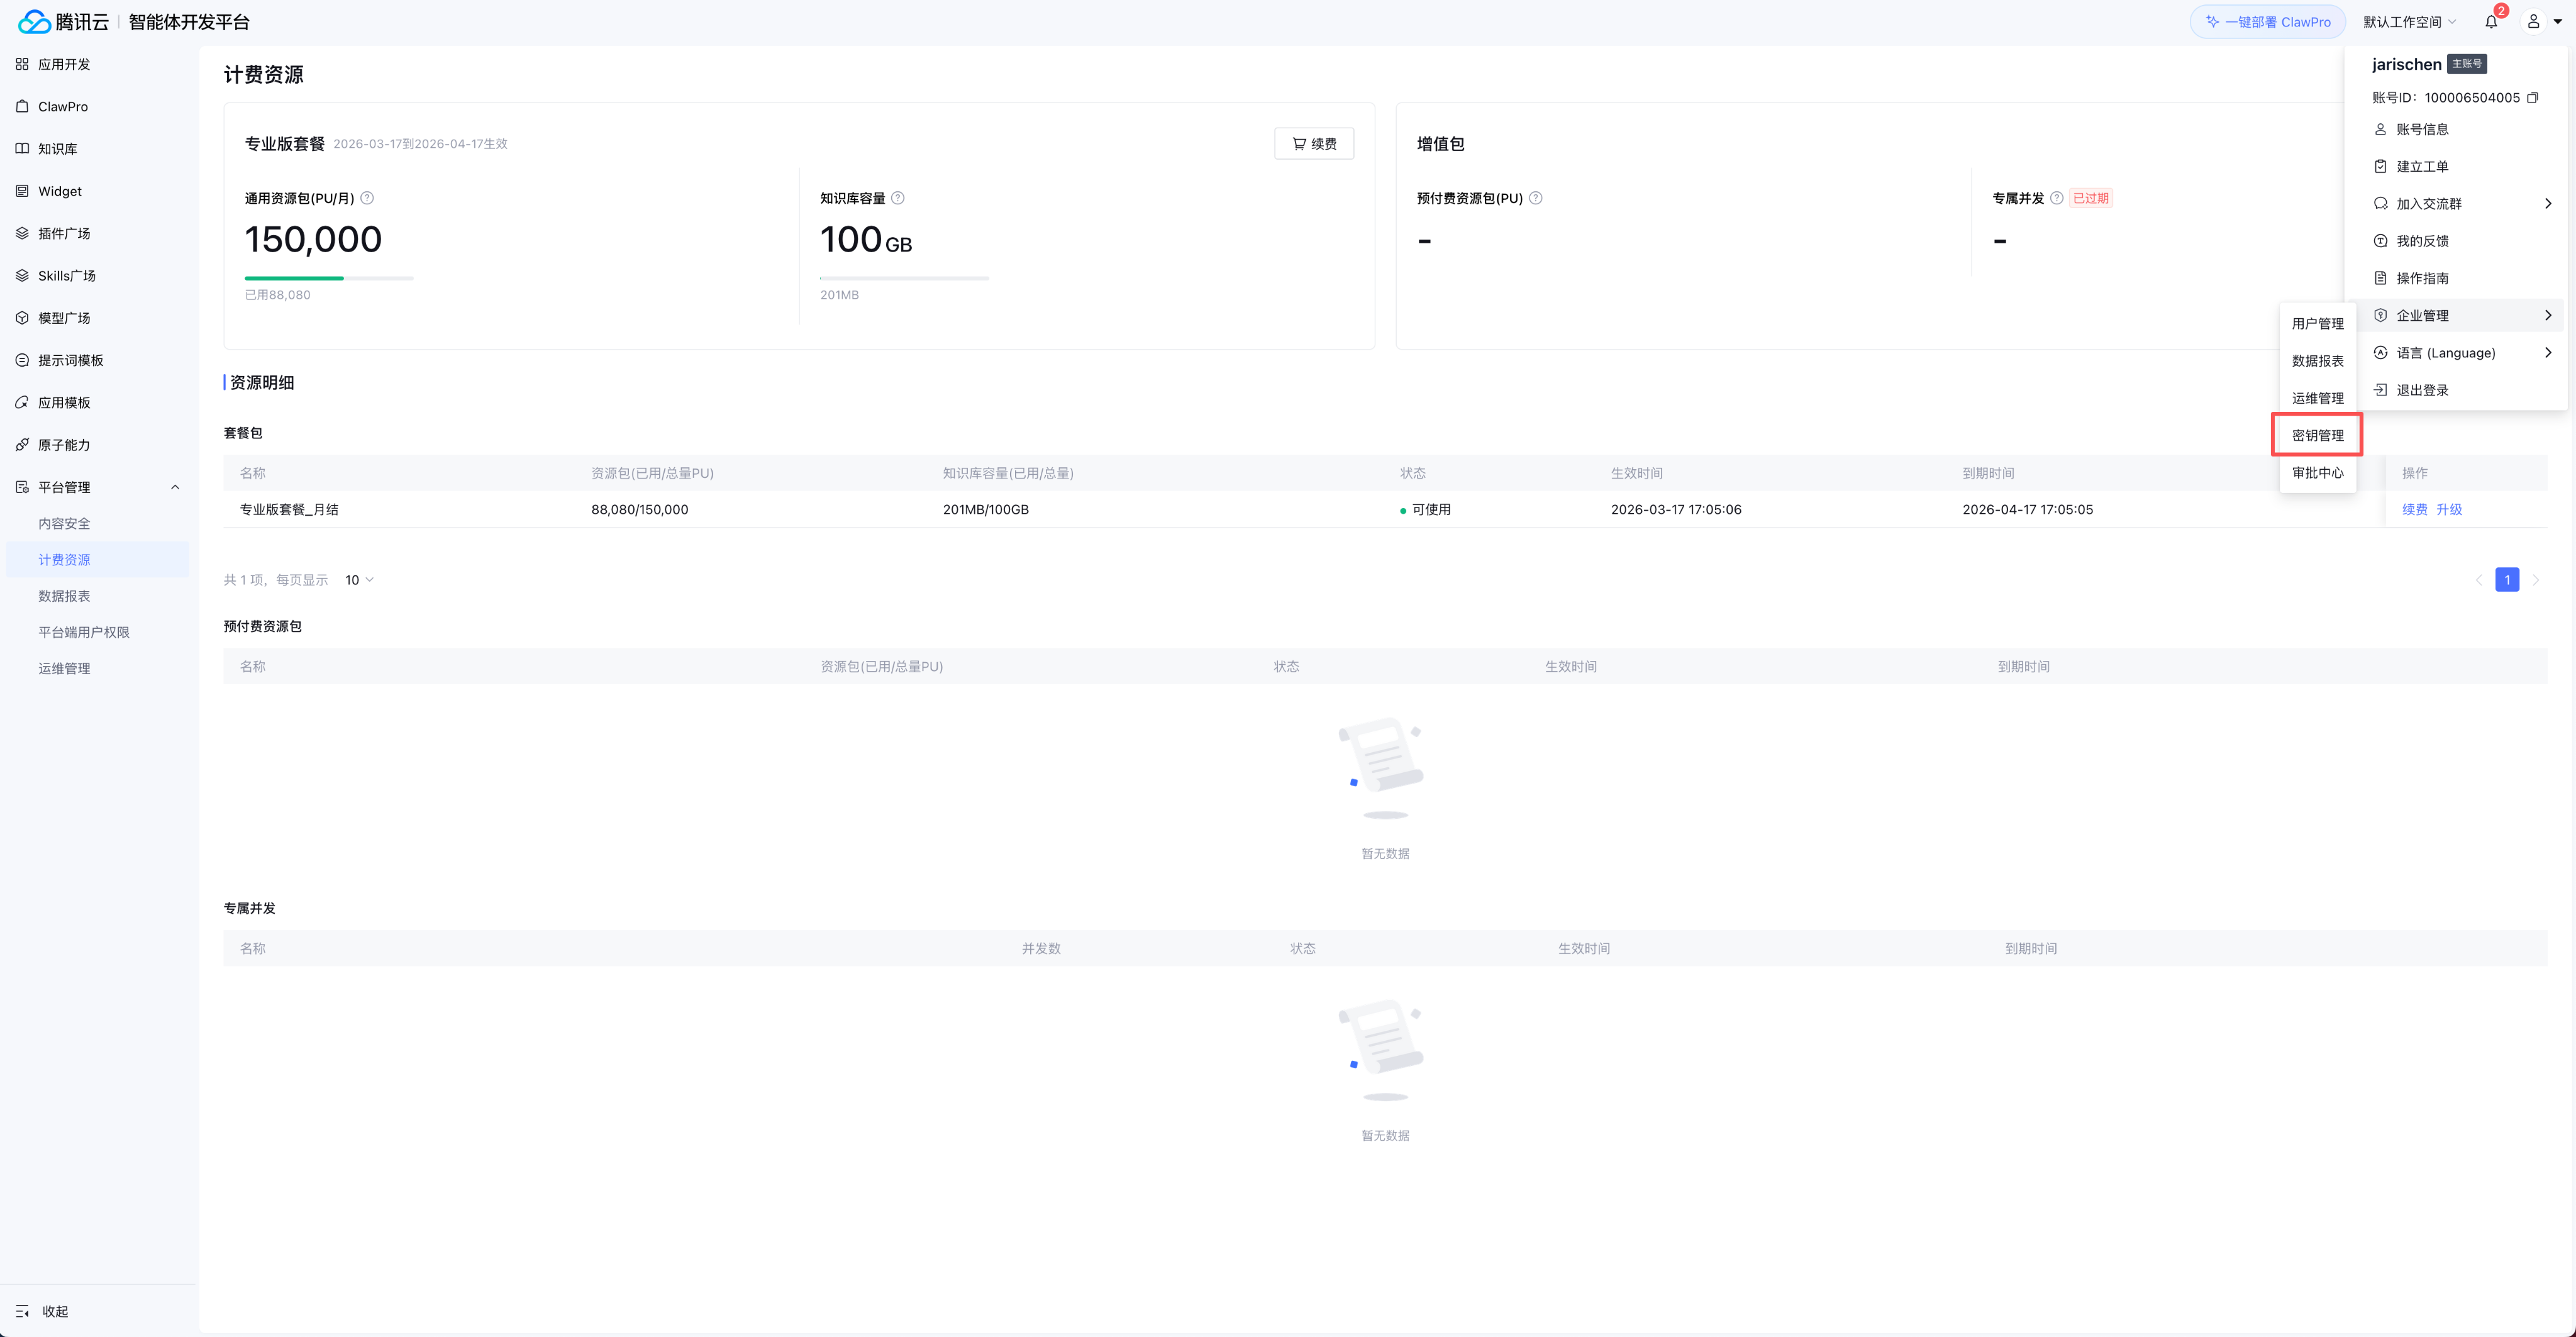Click the Tencent Cloud logo
Image resolution: width=2576 pixels, height=1337 pixels.
tap(63, 22)
